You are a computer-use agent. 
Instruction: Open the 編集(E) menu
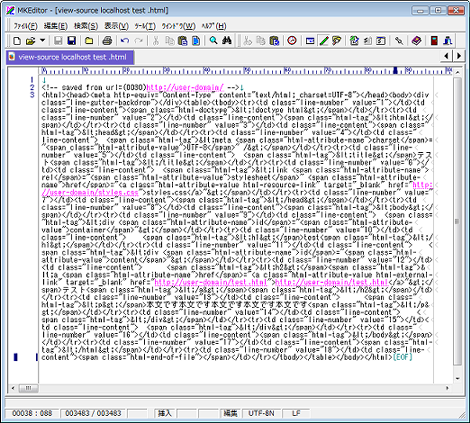click(56, 26)
